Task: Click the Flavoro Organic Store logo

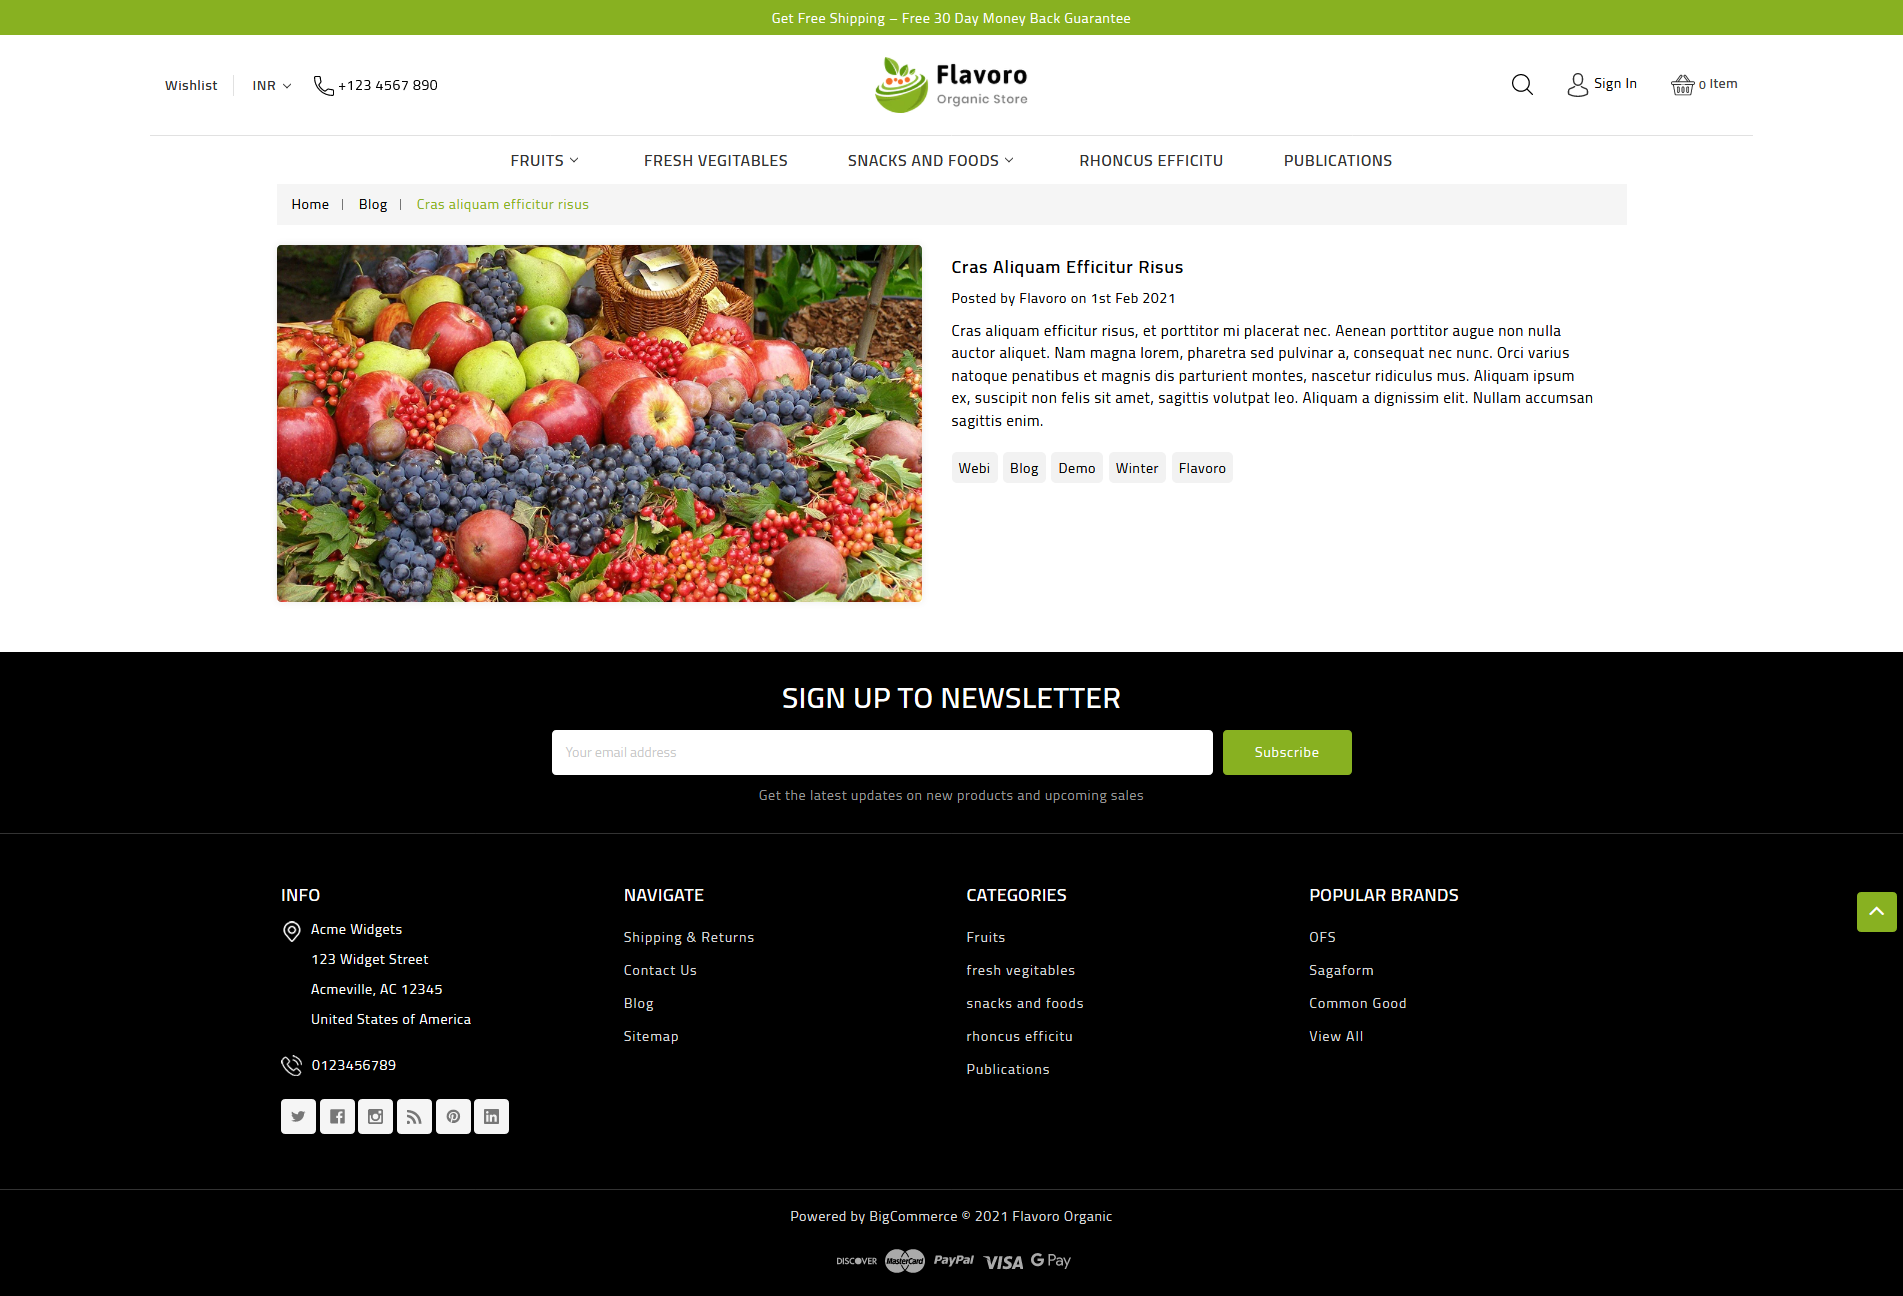Action: (951, 85)
